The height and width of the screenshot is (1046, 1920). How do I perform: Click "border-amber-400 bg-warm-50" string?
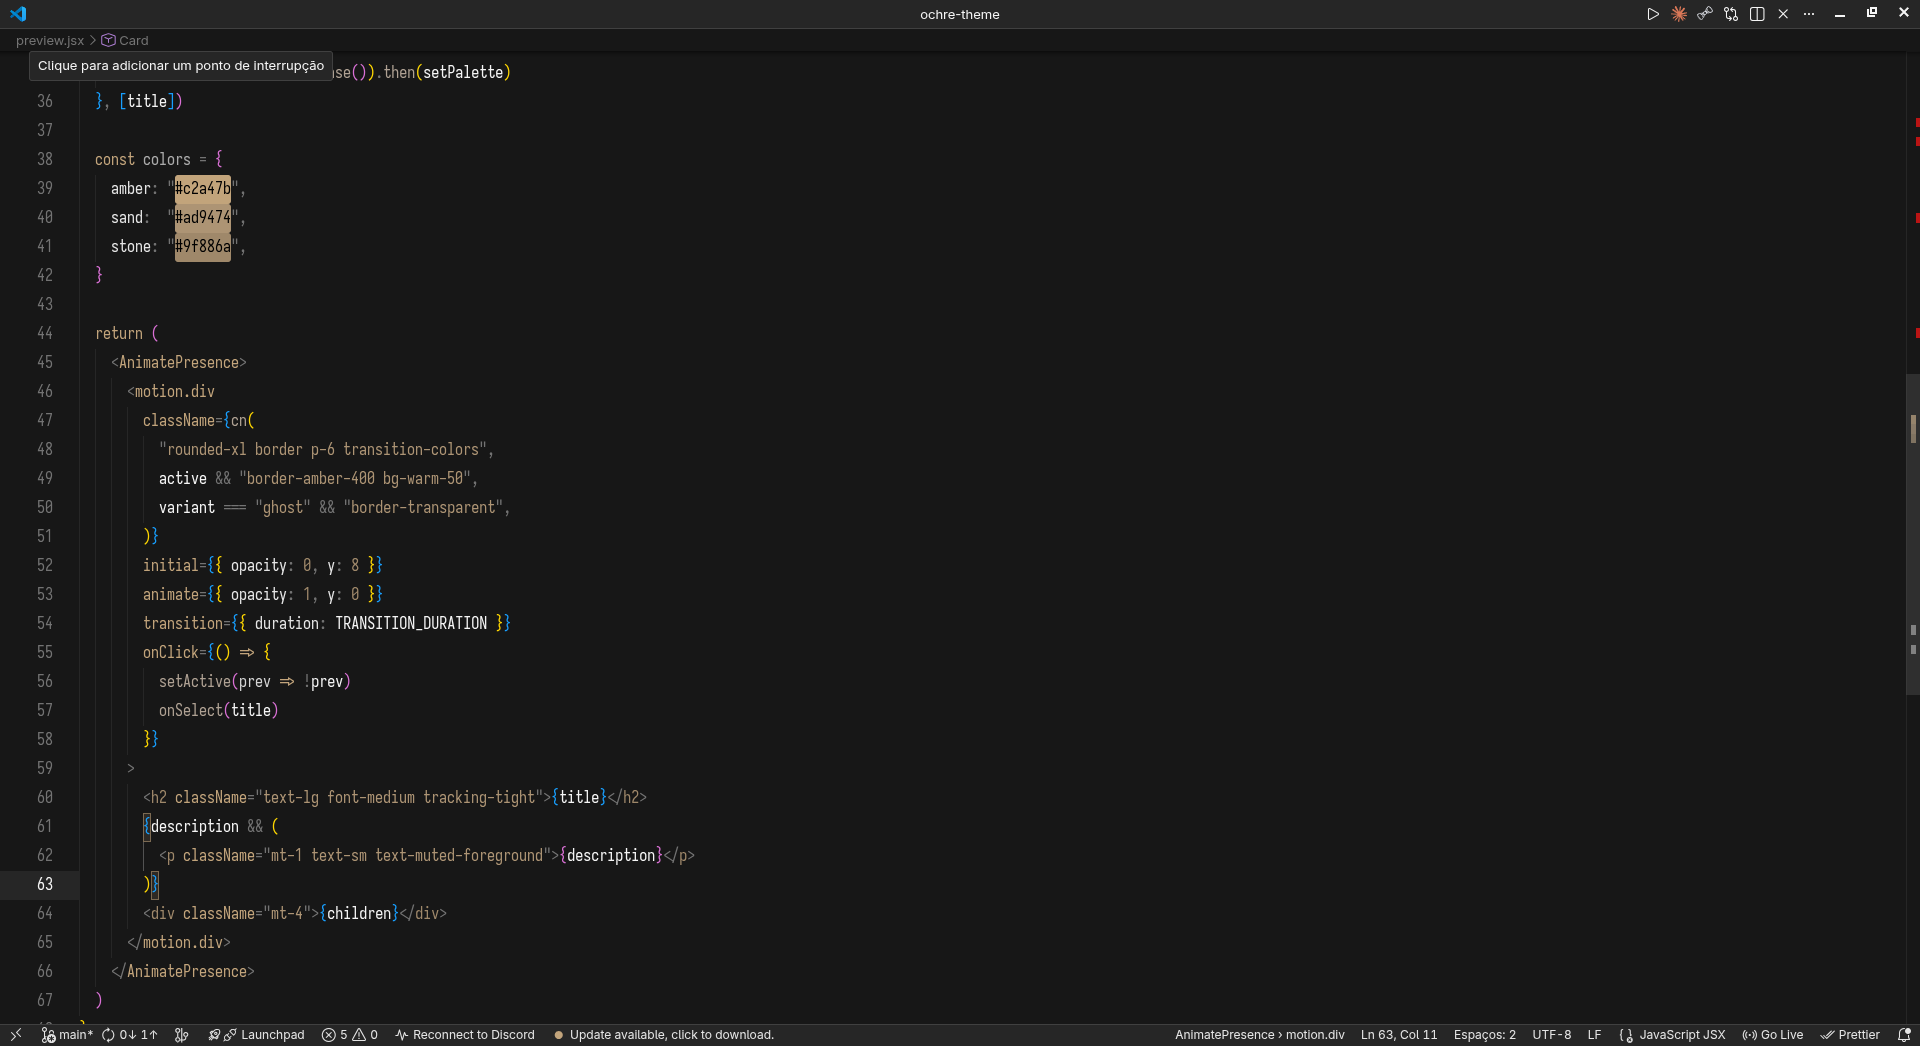(355, 478)
